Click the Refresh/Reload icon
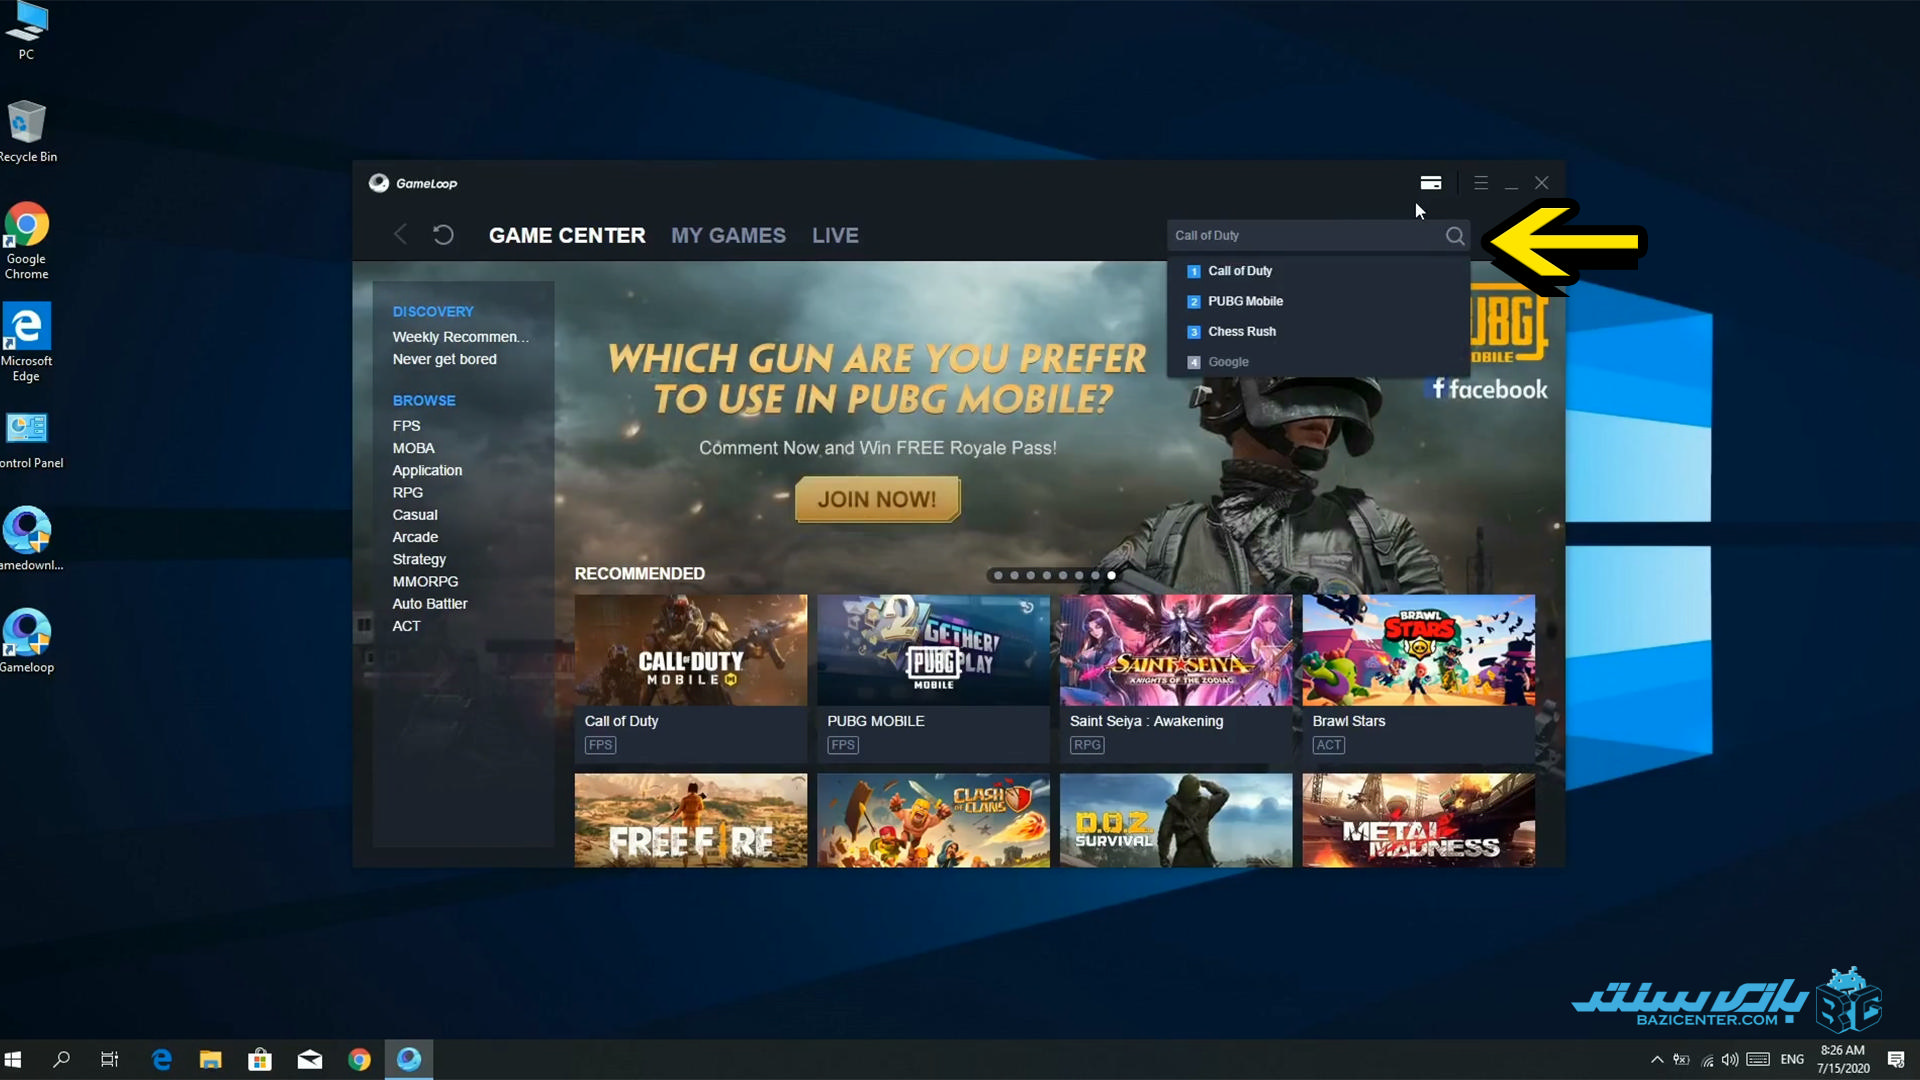This screenshot has width=1920, height=1080. point(444,233)
